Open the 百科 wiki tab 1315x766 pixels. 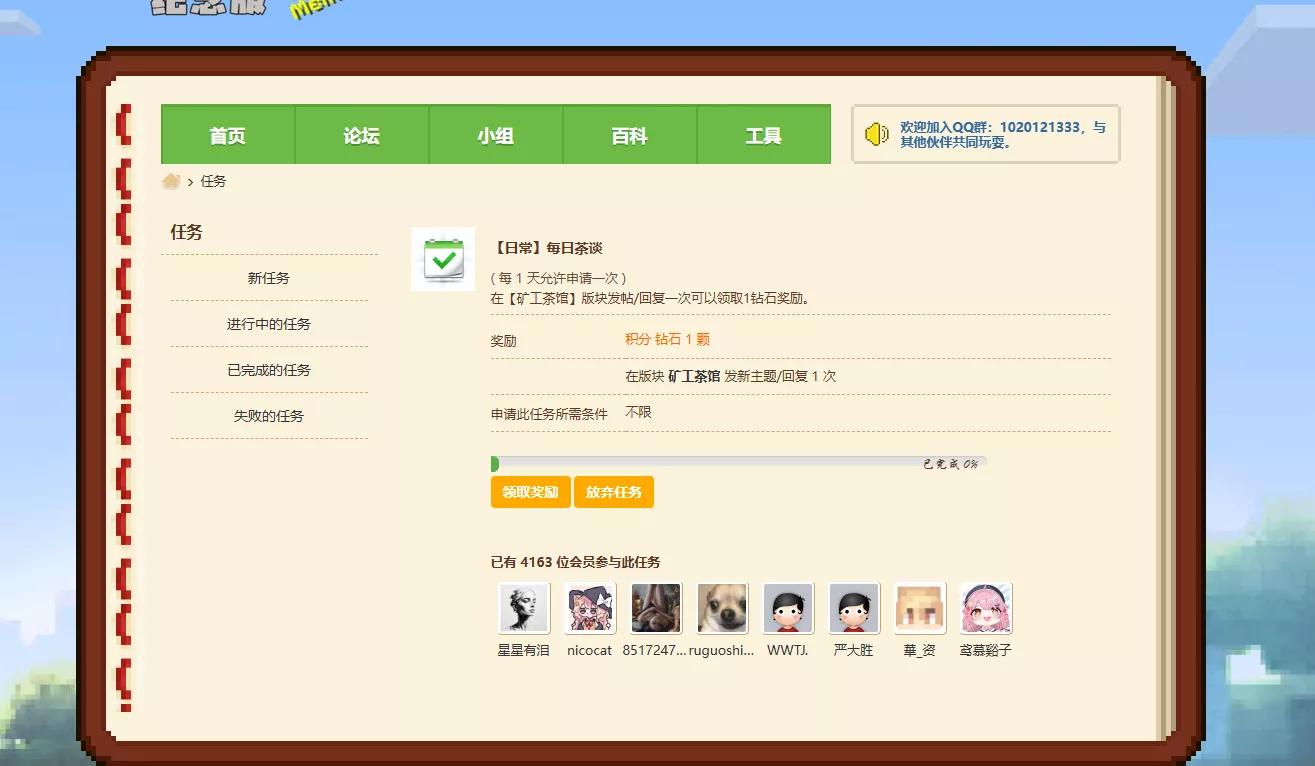point(630,136)
